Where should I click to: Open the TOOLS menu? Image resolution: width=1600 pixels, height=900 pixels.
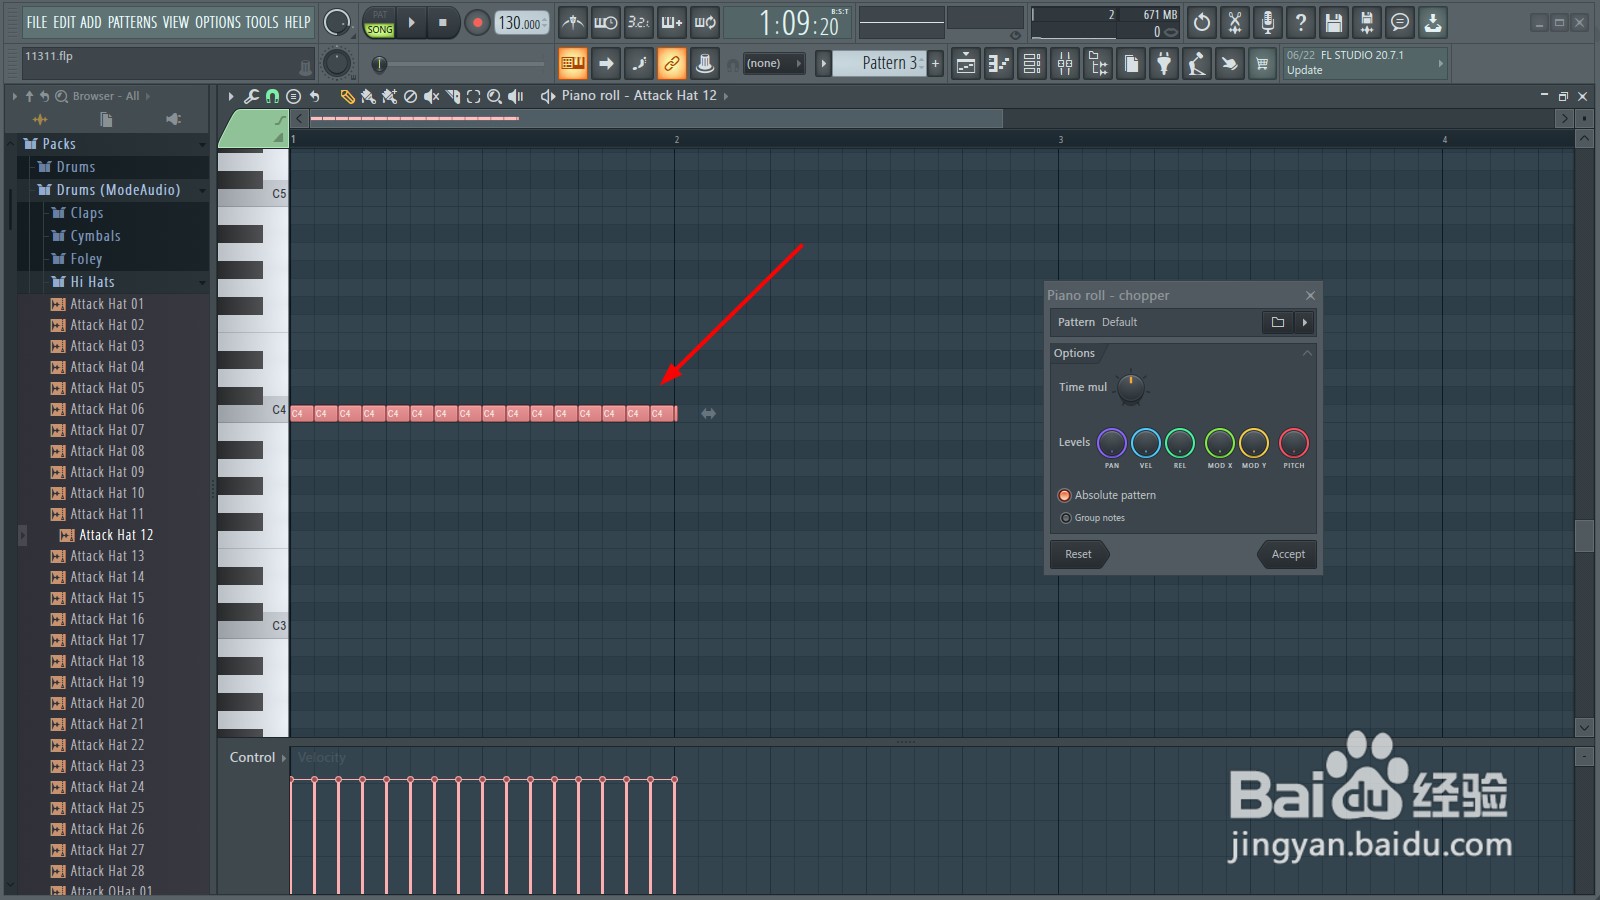click(262, 22)
